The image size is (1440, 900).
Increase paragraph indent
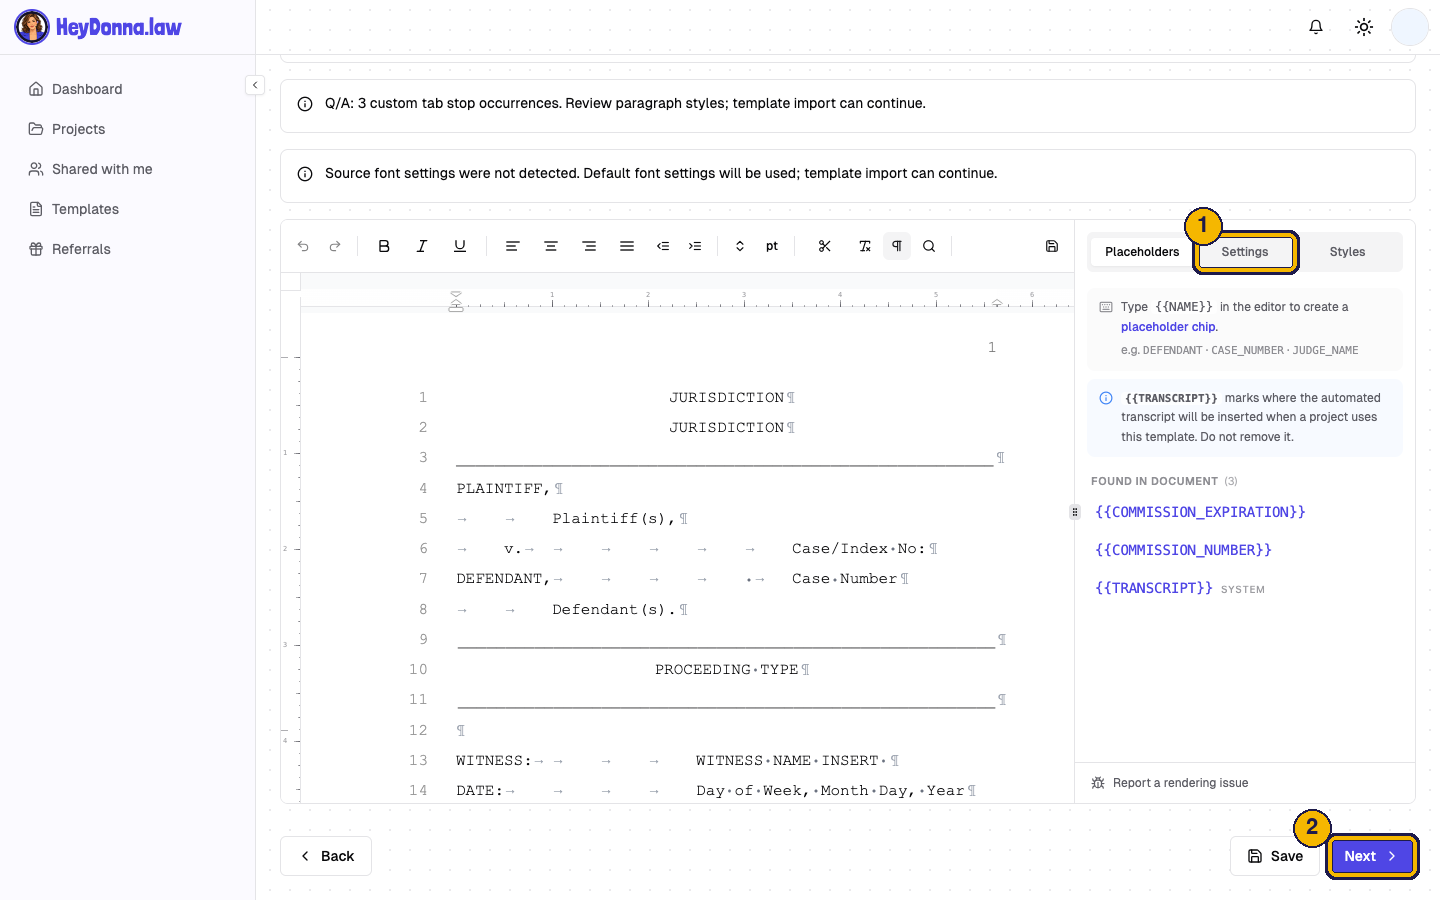[695, 246]
